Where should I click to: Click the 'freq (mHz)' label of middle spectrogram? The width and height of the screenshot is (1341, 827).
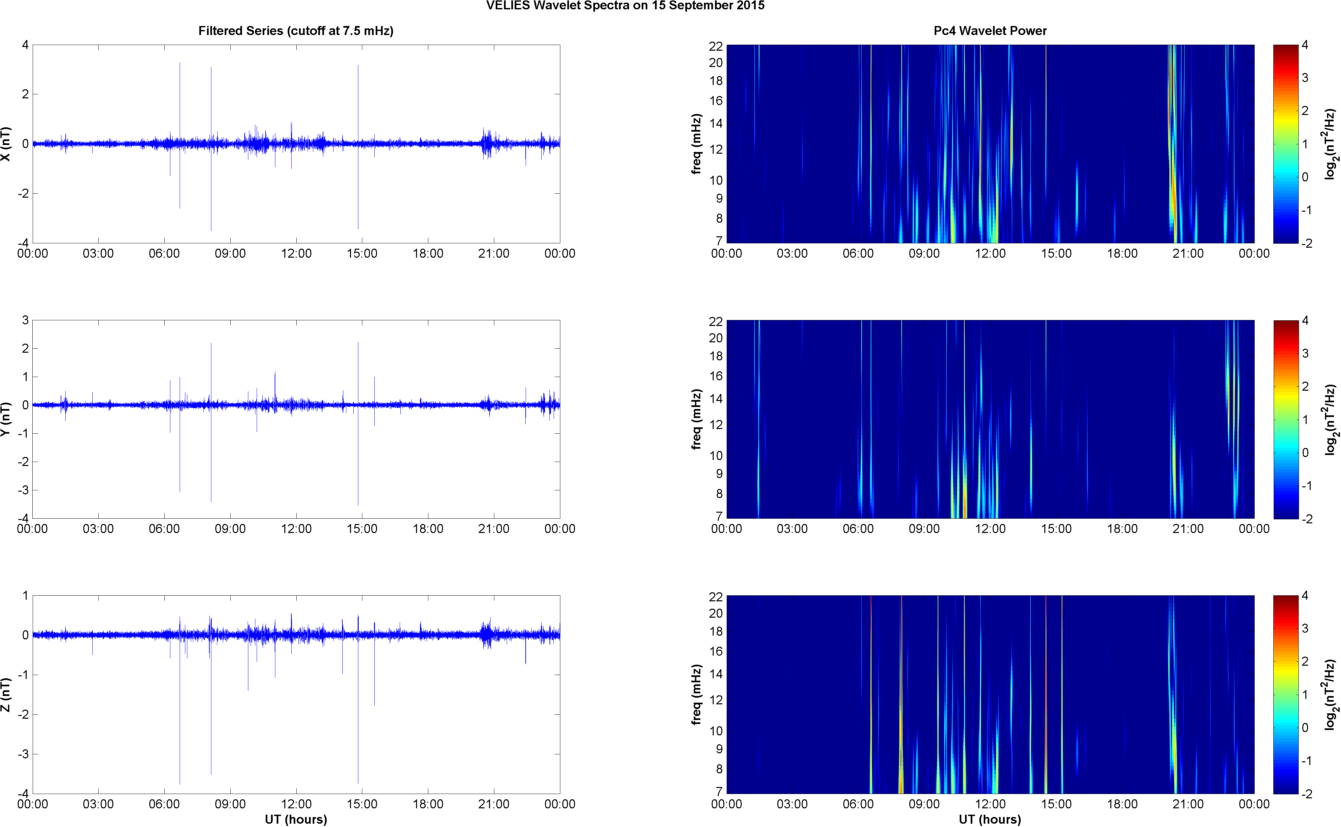click(x=697, y=419)
